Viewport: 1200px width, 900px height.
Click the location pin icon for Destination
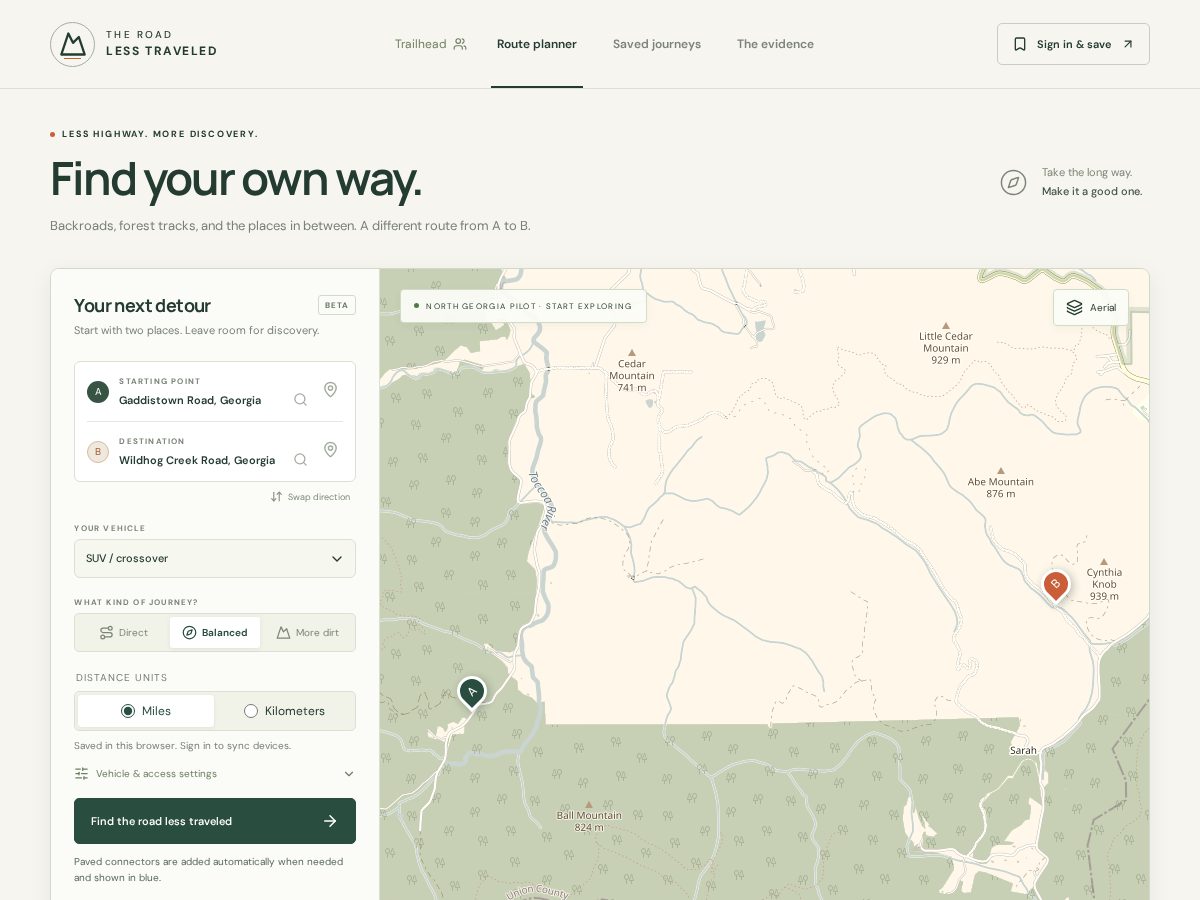(330, 450)
